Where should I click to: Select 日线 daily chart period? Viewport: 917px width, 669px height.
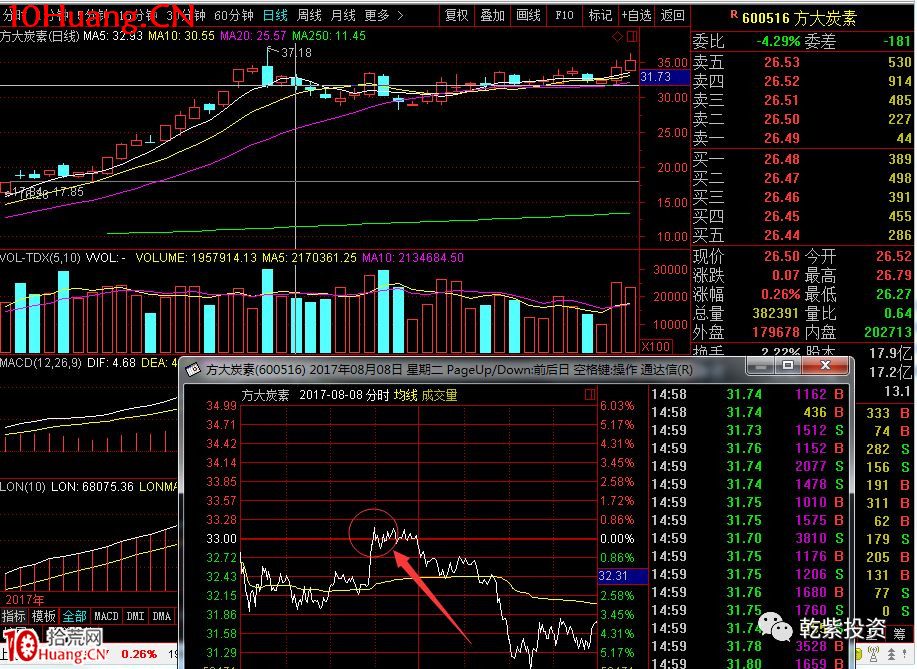pyautogui.click(x=275, y=16)
